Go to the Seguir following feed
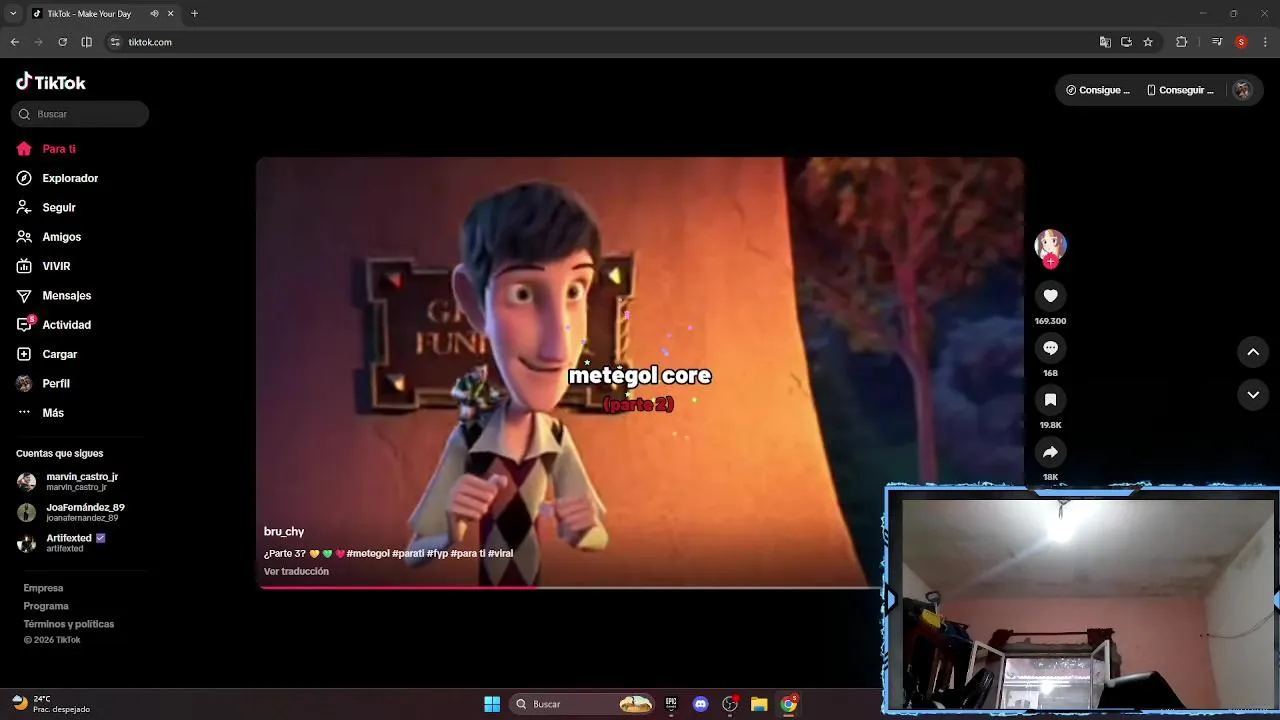This screenshot has width=1280, height=720. click(46, 207)
